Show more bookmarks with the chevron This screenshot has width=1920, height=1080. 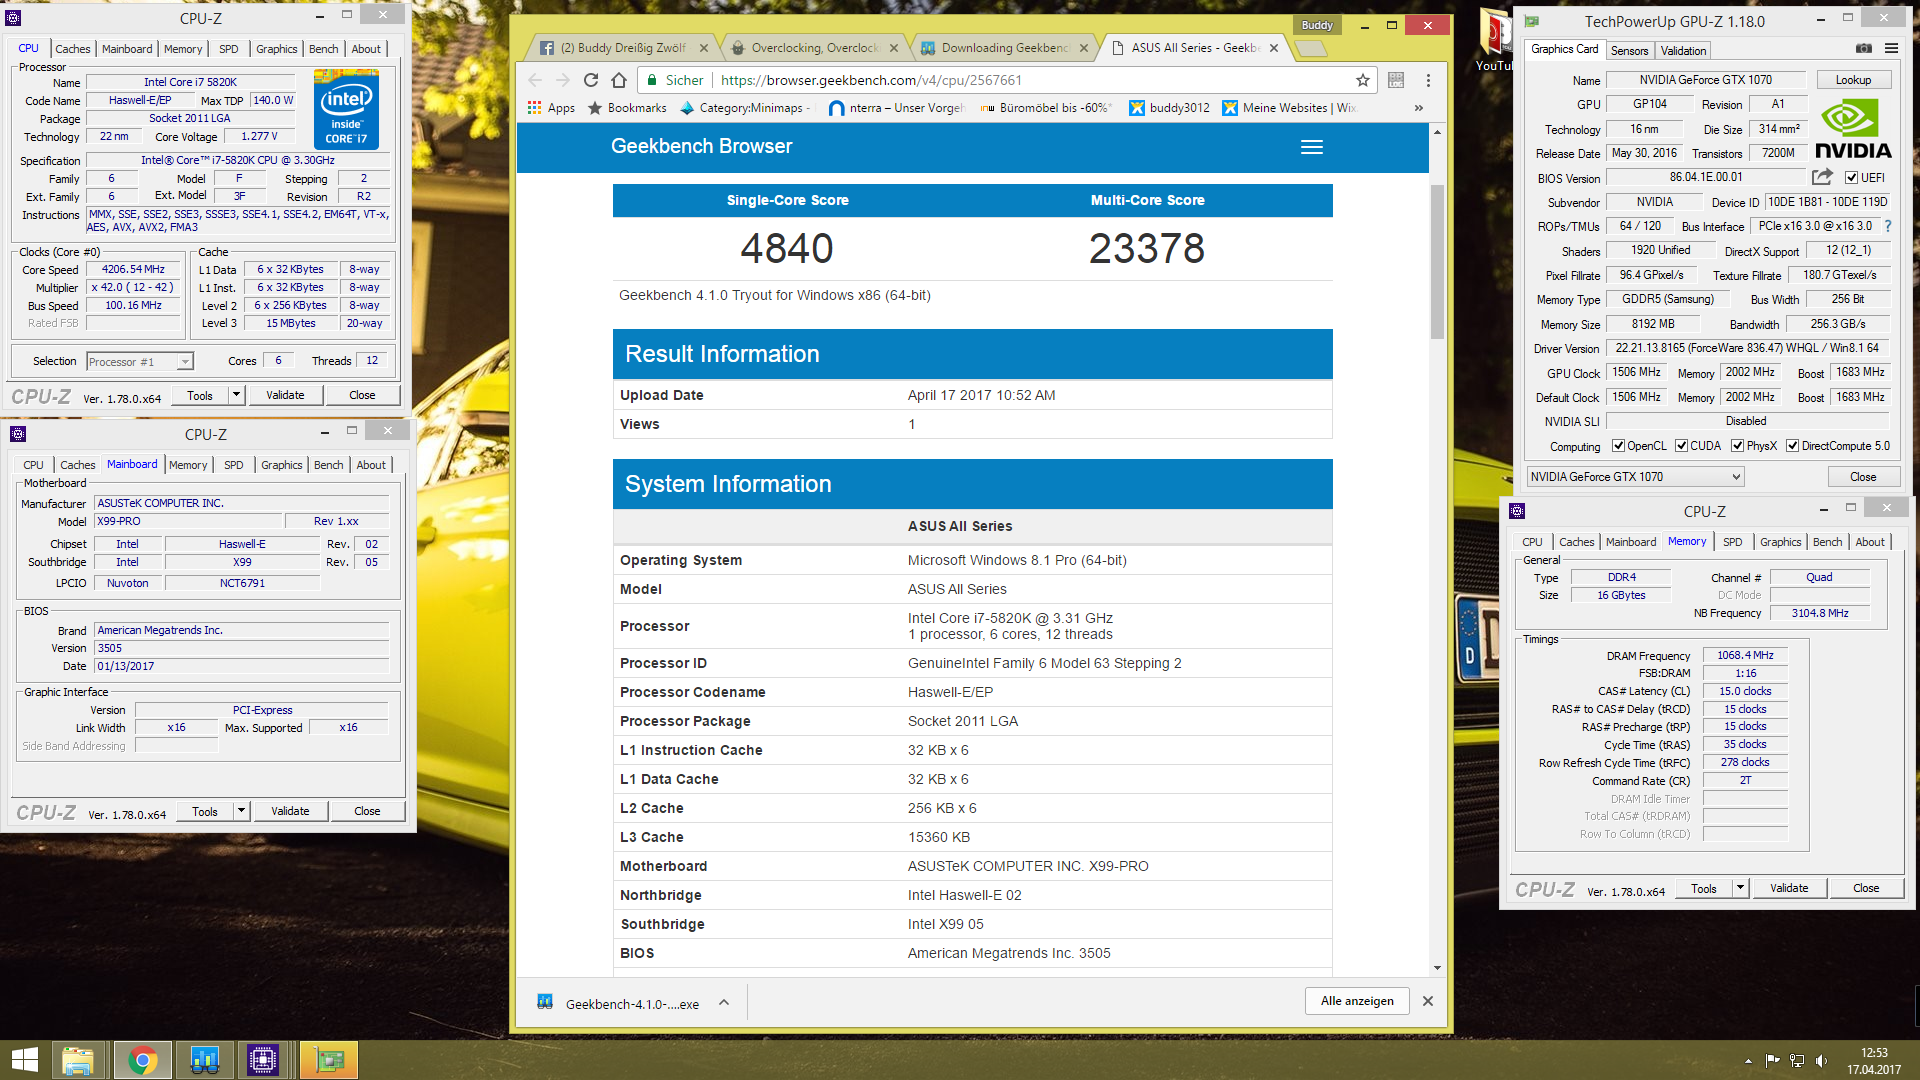1418,108
